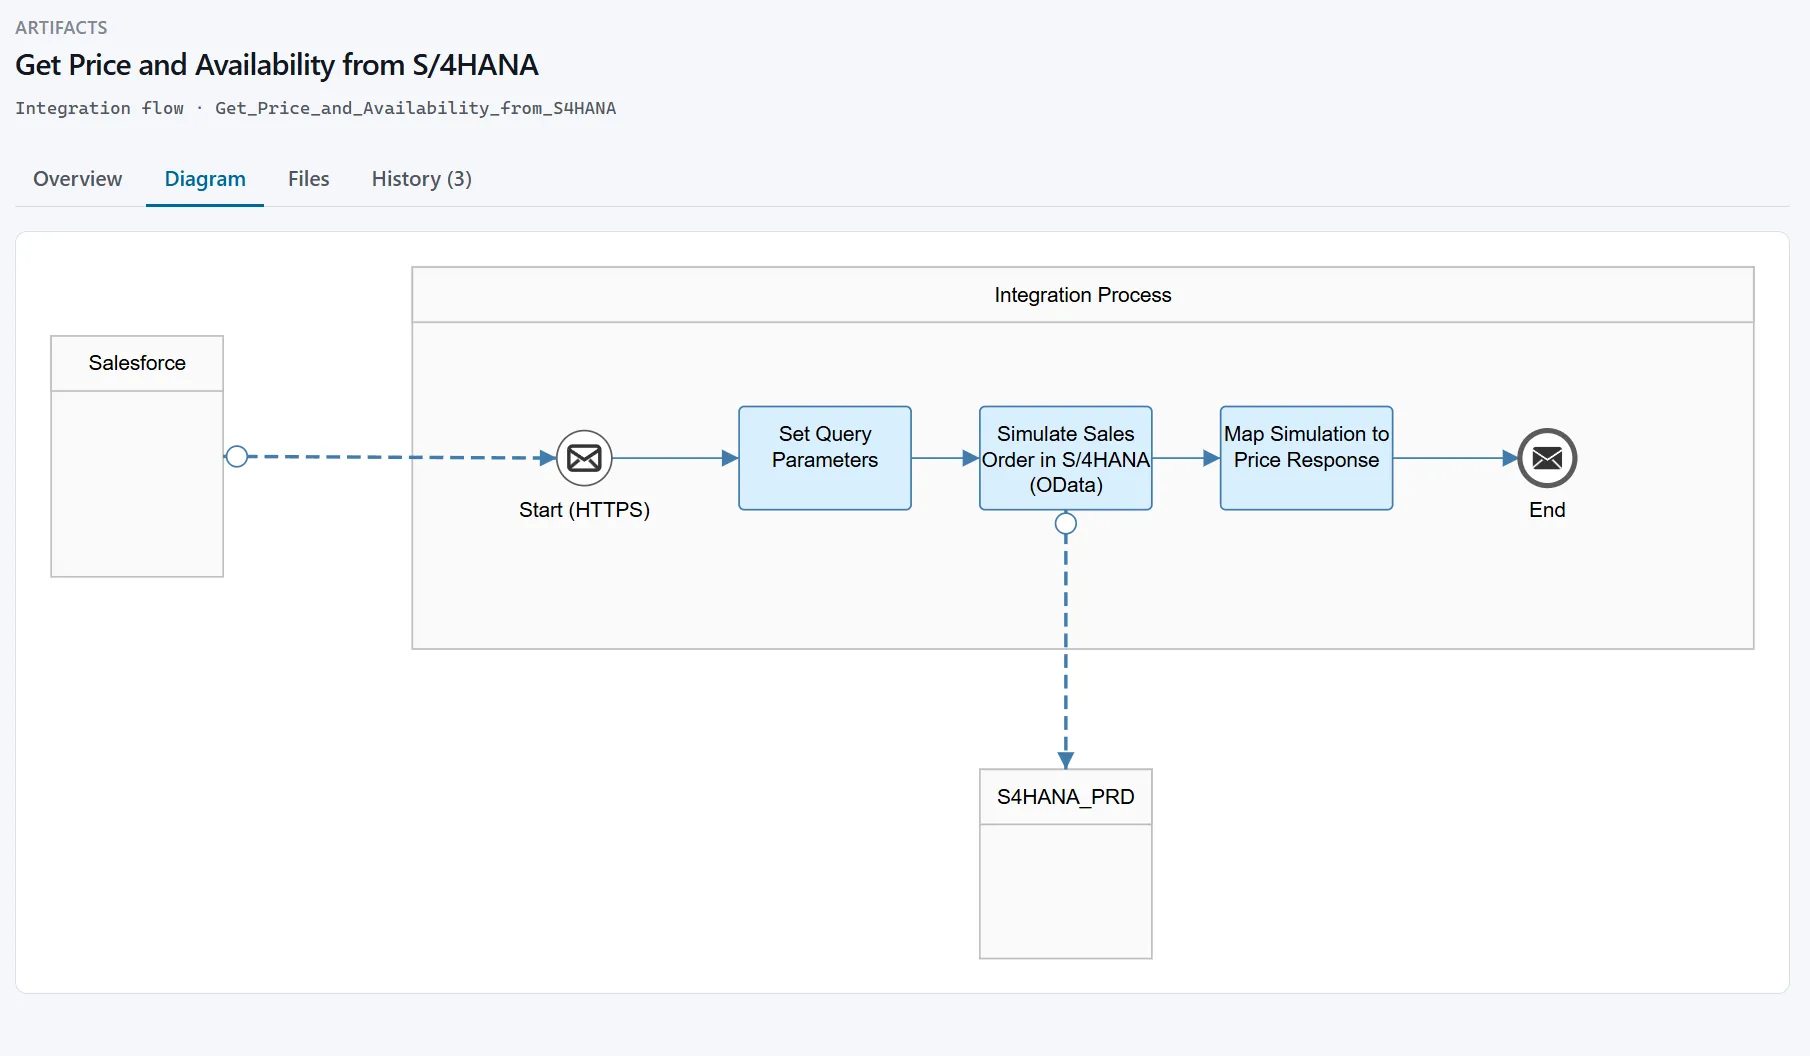Image resolution: width=1810 pixels, height=1056 pixels.
Task: Click the Start (HTTPS) message event icon
Action: [584, 458]
